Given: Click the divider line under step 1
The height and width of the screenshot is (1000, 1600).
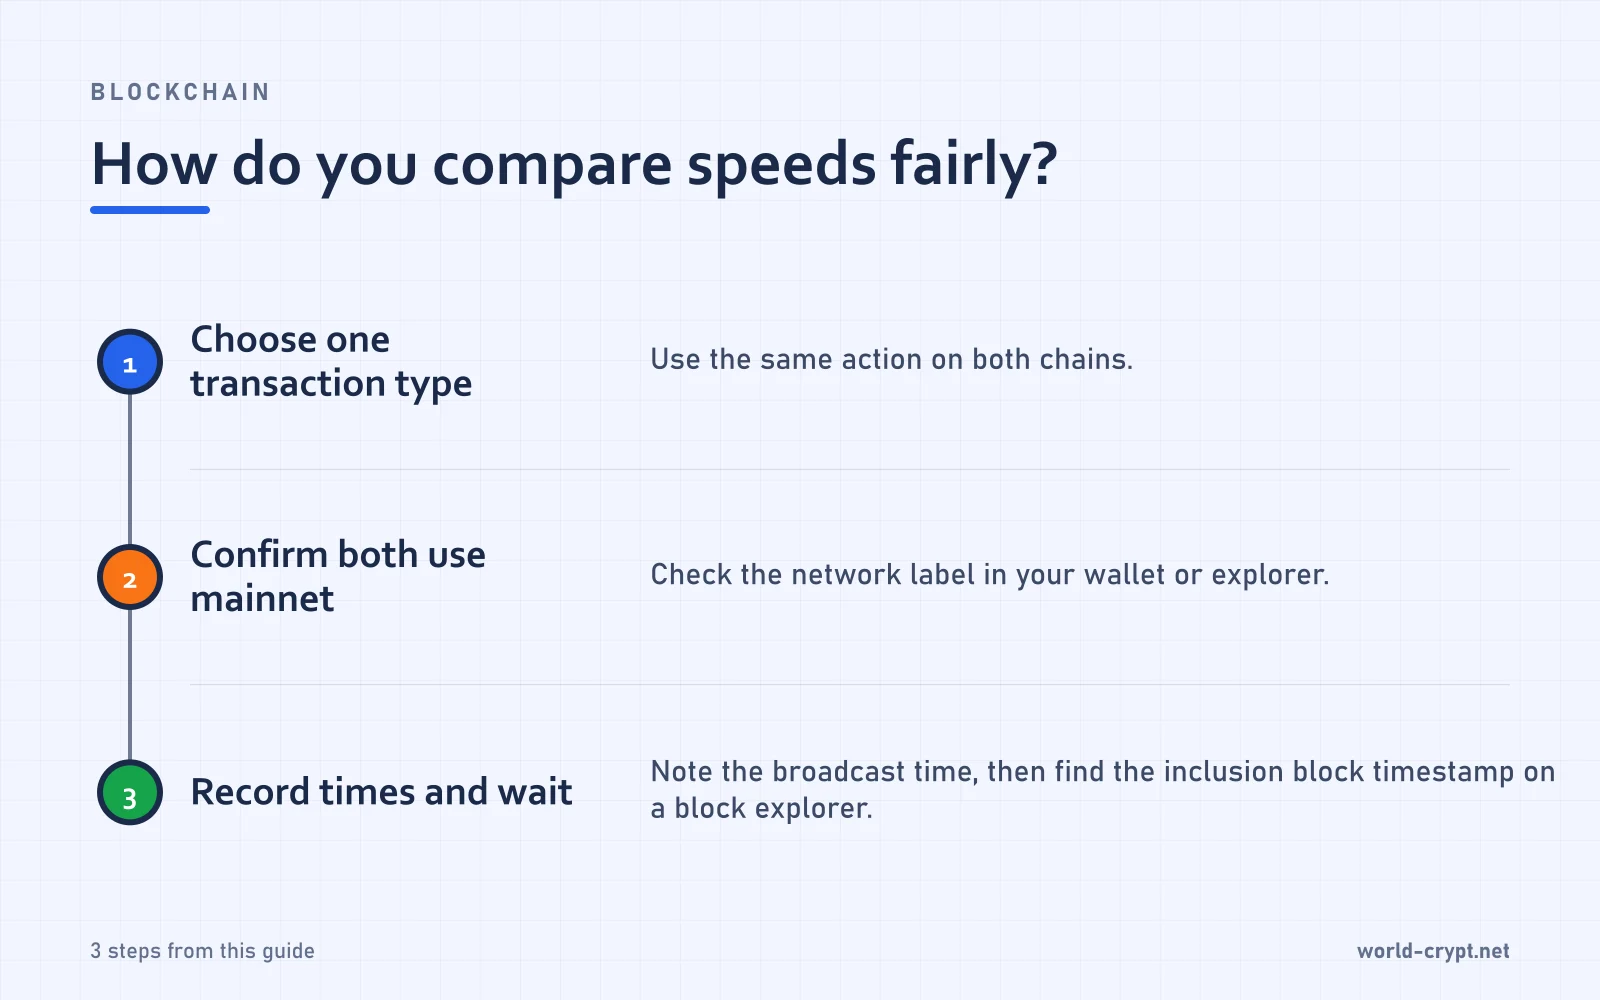Looking at the screenshot, I should click(x=850, y=469).
